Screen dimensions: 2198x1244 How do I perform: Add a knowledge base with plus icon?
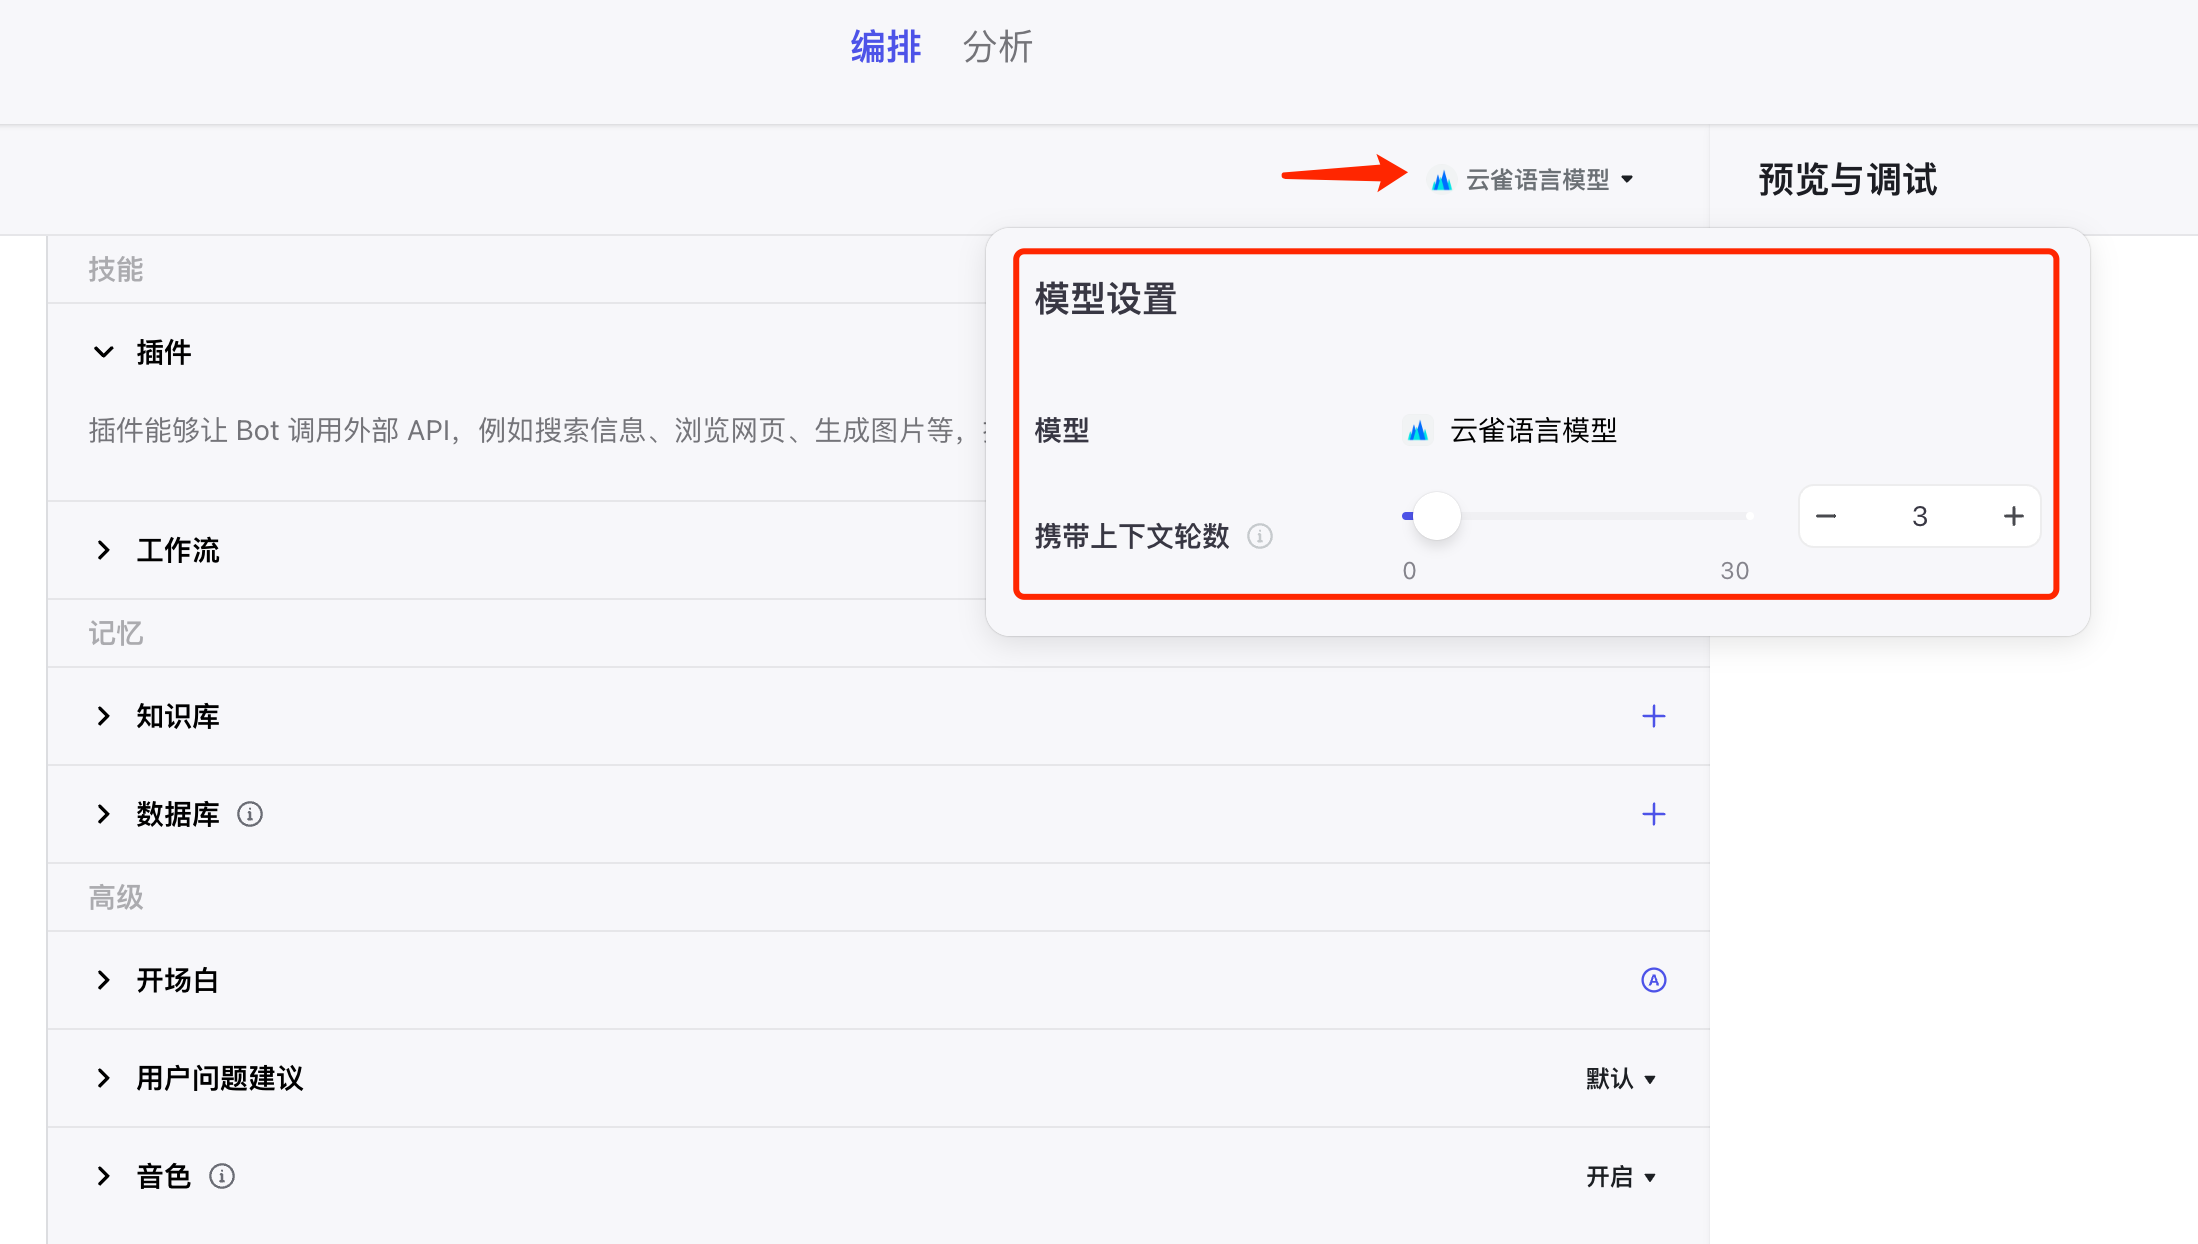[x=1653, y=716]
